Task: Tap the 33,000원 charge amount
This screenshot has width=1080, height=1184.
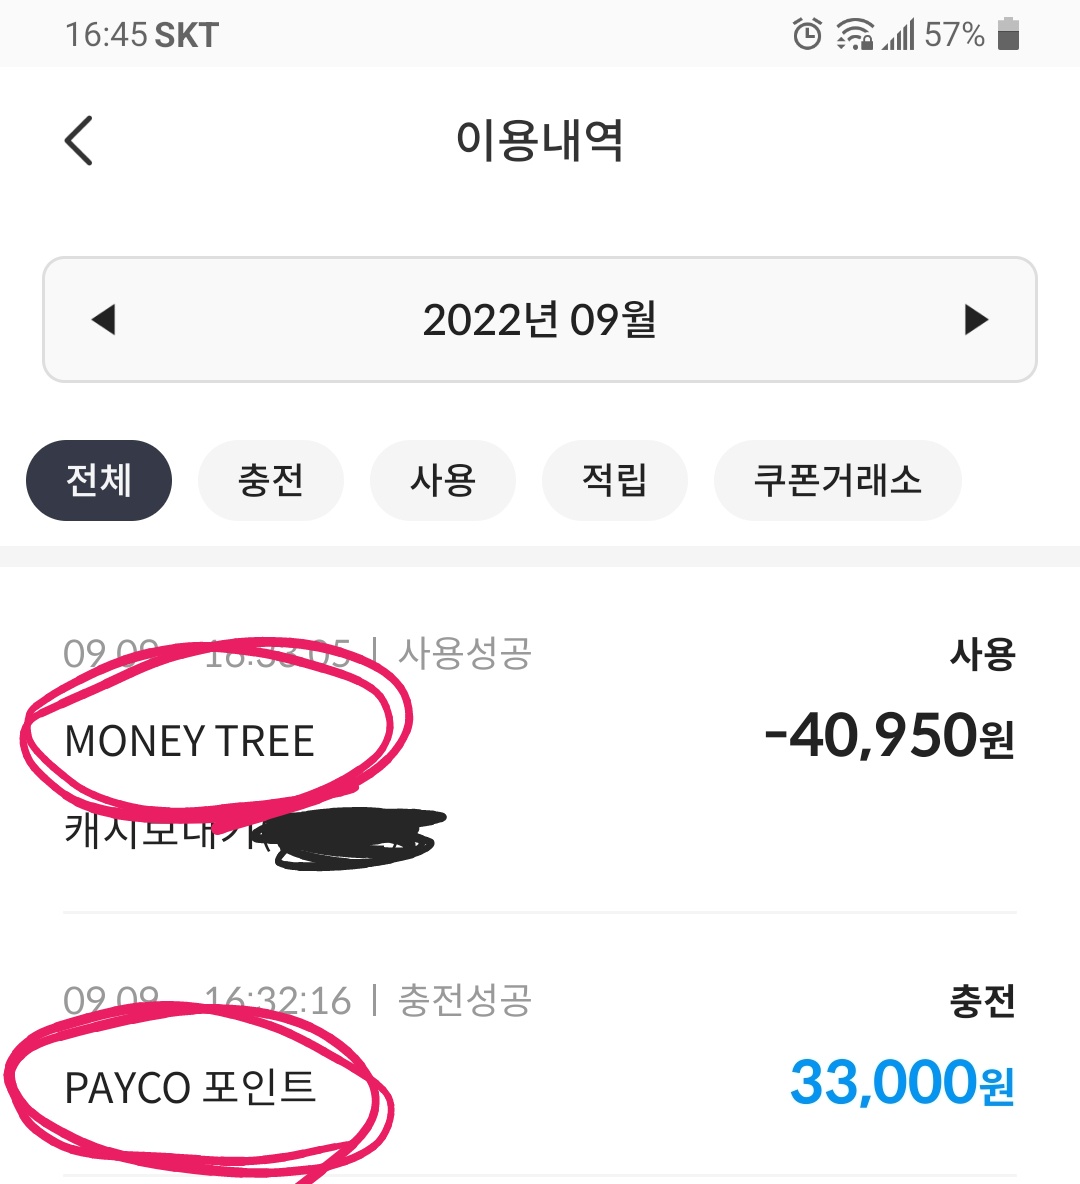Action: pyautogui.click(x=902, y=1083)
